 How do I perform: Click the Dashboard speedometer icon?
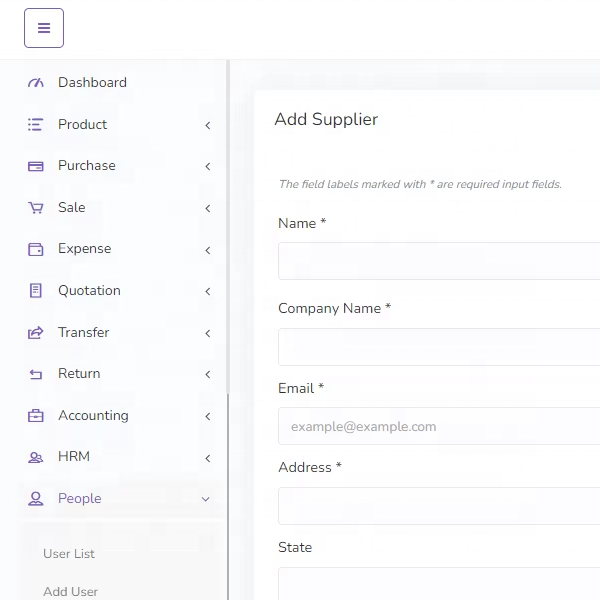pyautogui.click(x=36, y=83)
